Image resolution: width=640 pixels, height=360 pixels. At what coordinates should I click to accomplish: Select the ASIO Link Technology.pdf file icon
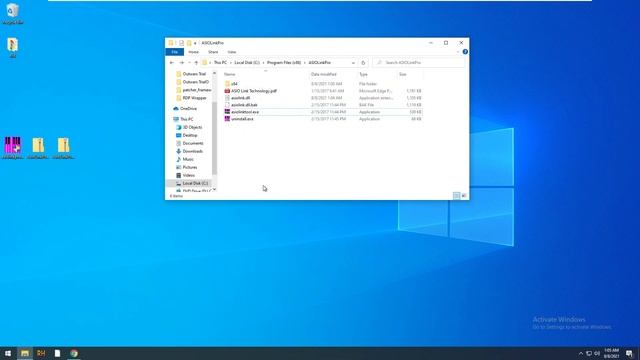227,91
